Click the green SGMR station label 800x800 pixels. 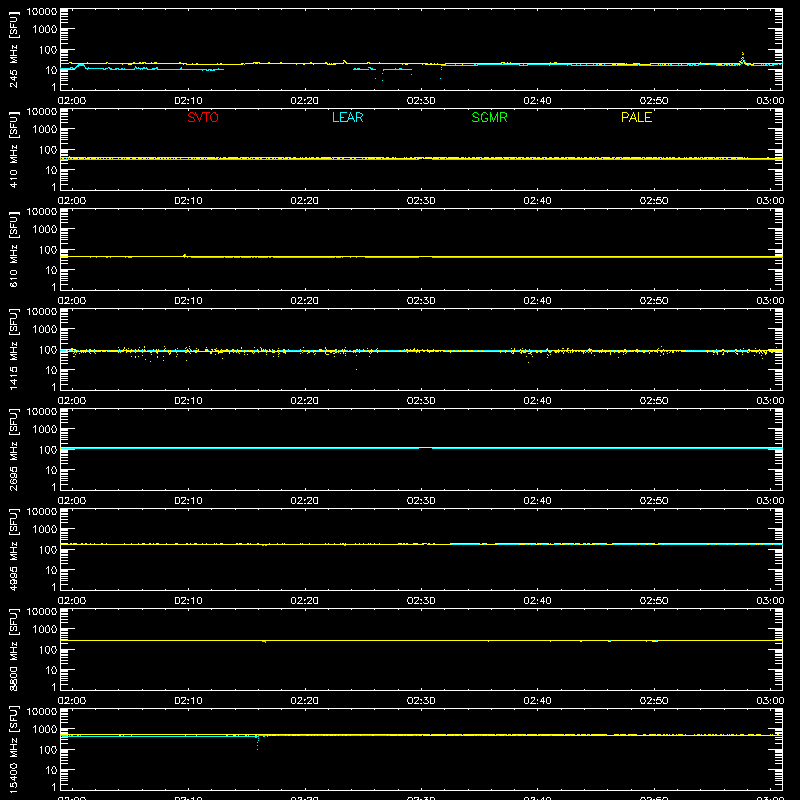489,117
